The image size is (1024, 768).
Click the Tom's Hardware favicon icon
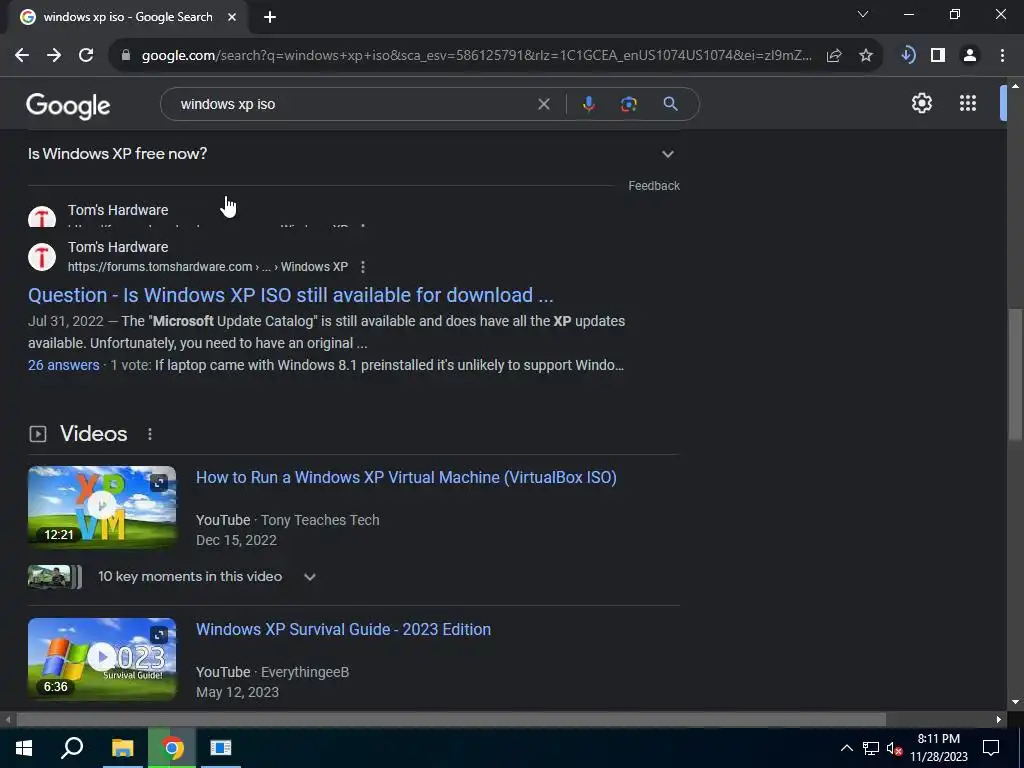pyautogui.click(x=42, y=257)
